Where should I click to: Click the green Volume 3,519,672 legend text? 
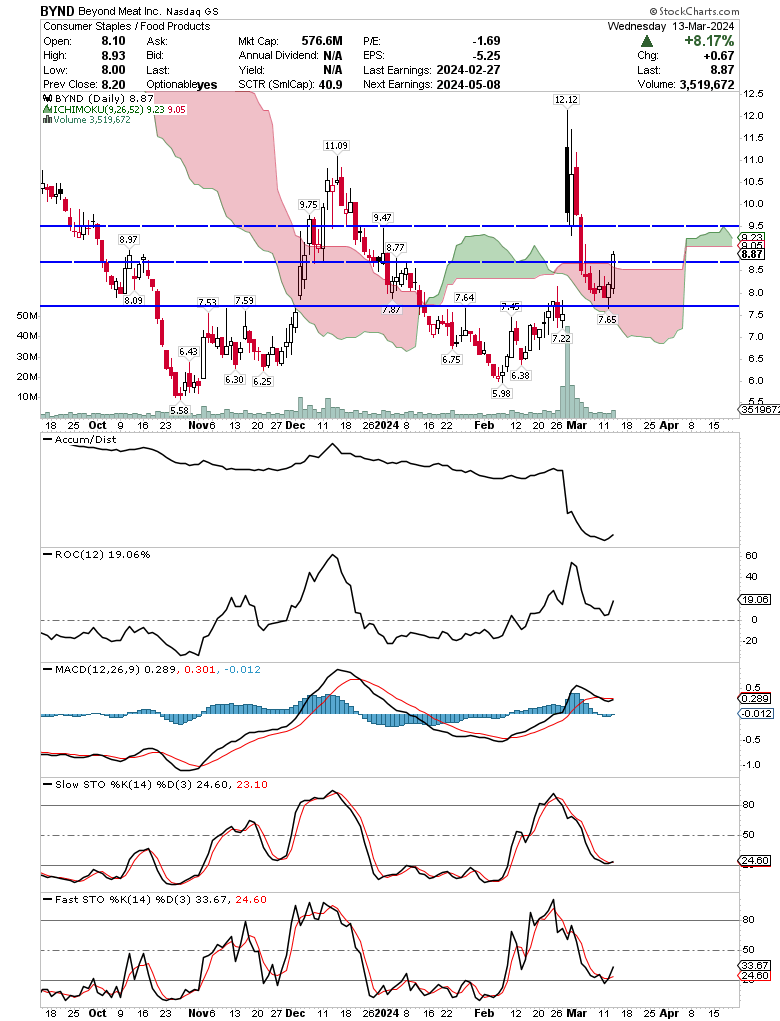[x=92, y=120]
